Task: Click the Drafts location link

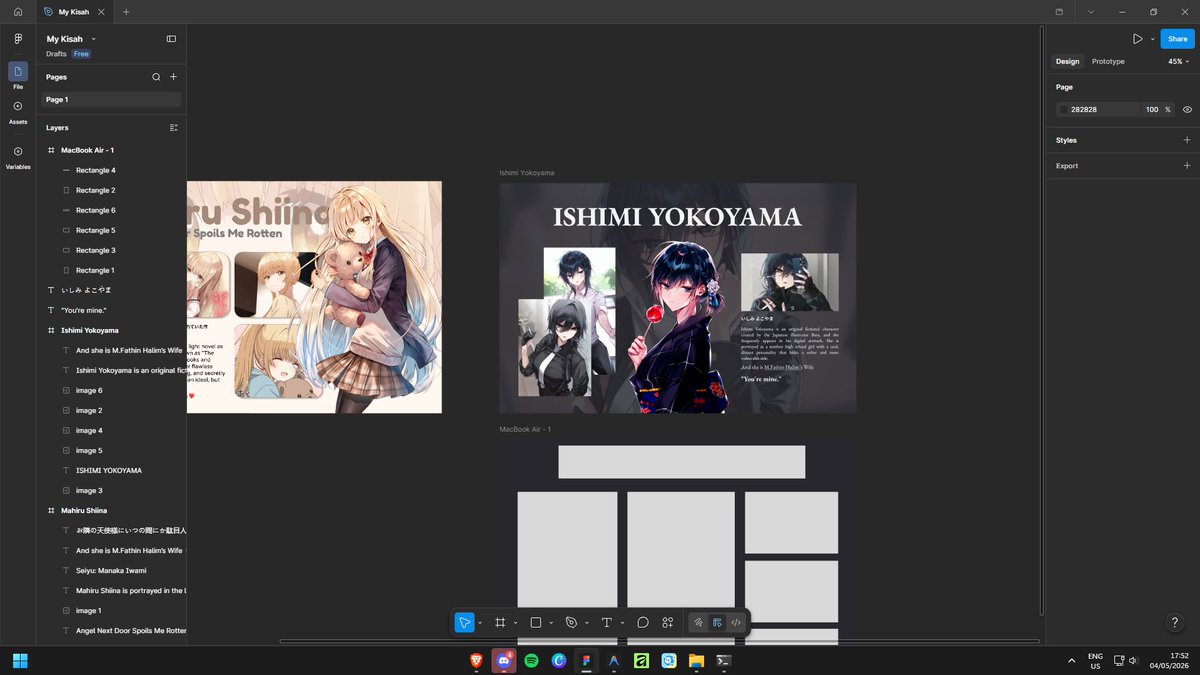Action: click(56, 54)
